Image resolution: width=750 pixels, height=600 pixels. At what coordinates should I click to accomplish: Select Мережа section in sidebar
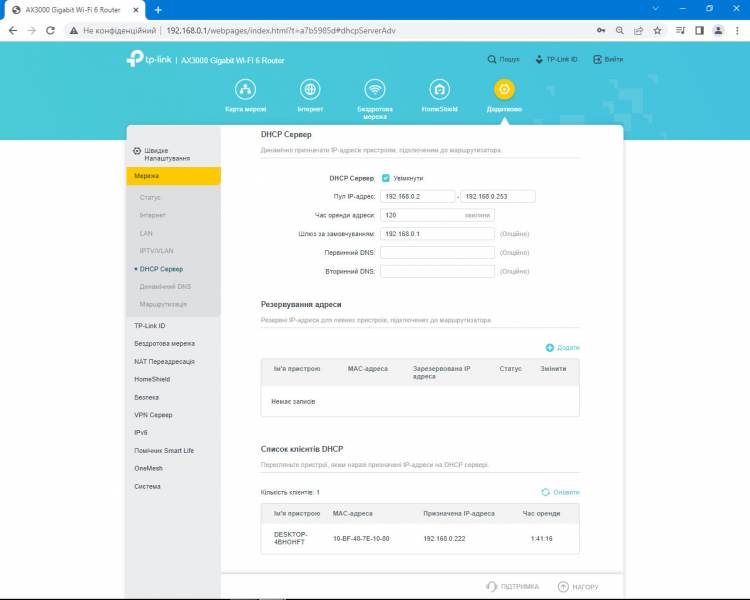point(174,176)
